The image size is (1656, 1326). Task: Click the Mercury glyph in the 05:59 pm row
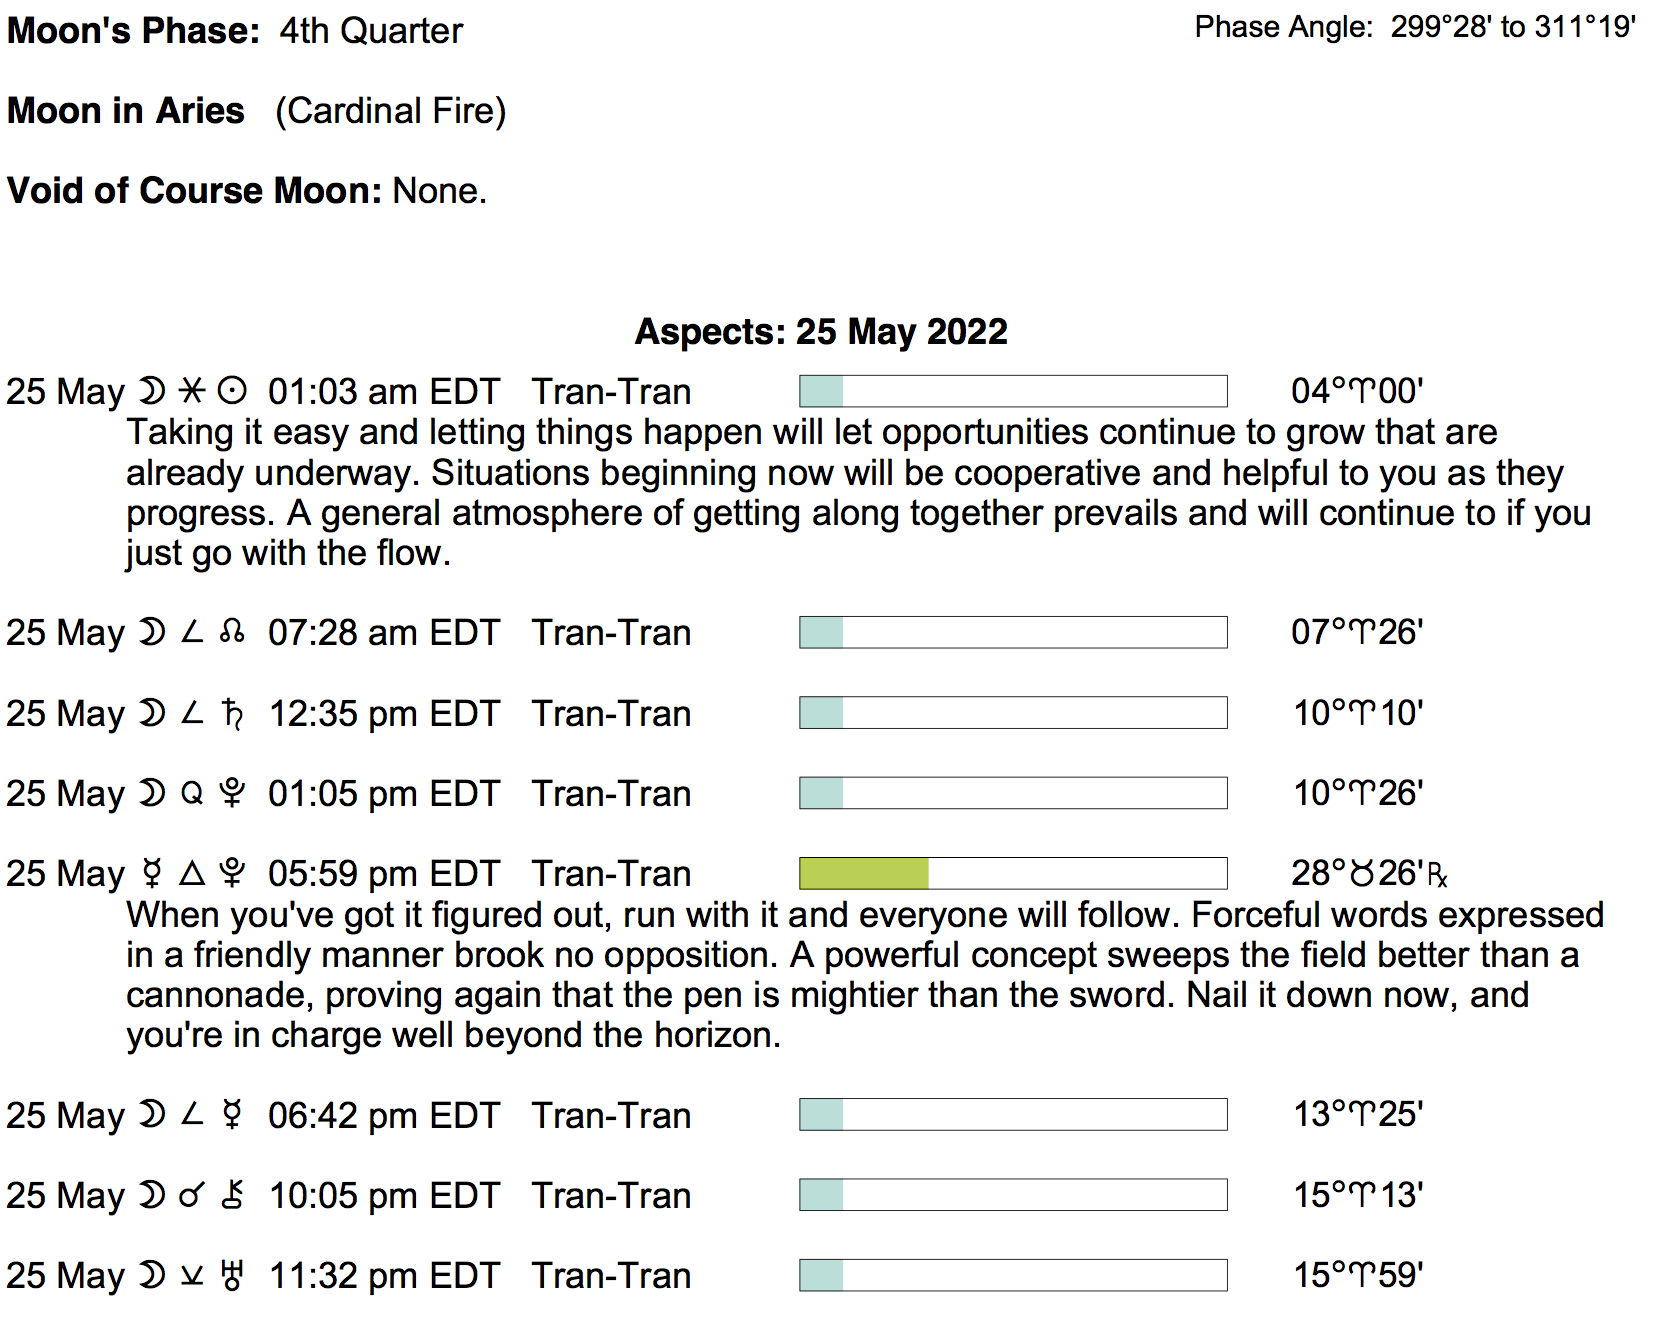point(152,873)
